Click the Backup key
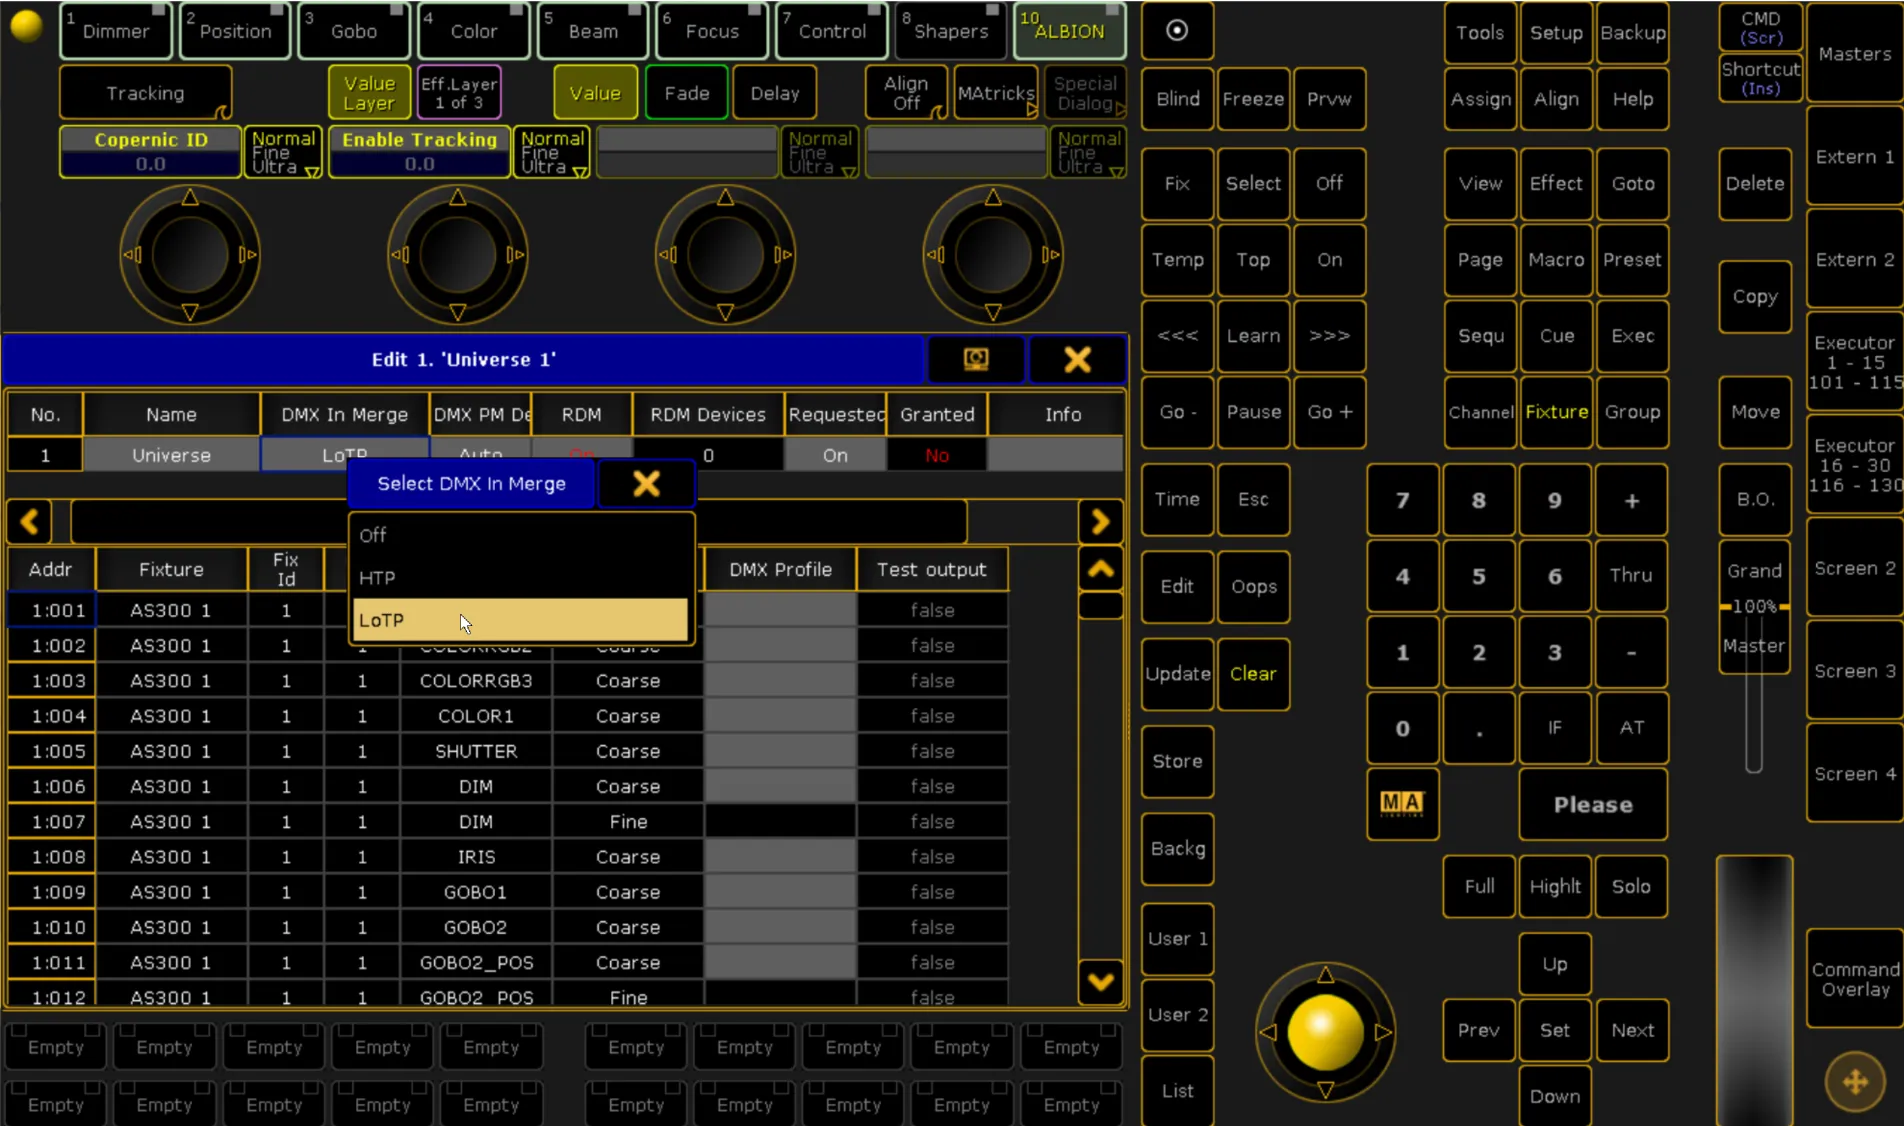 click(1632, 32)
